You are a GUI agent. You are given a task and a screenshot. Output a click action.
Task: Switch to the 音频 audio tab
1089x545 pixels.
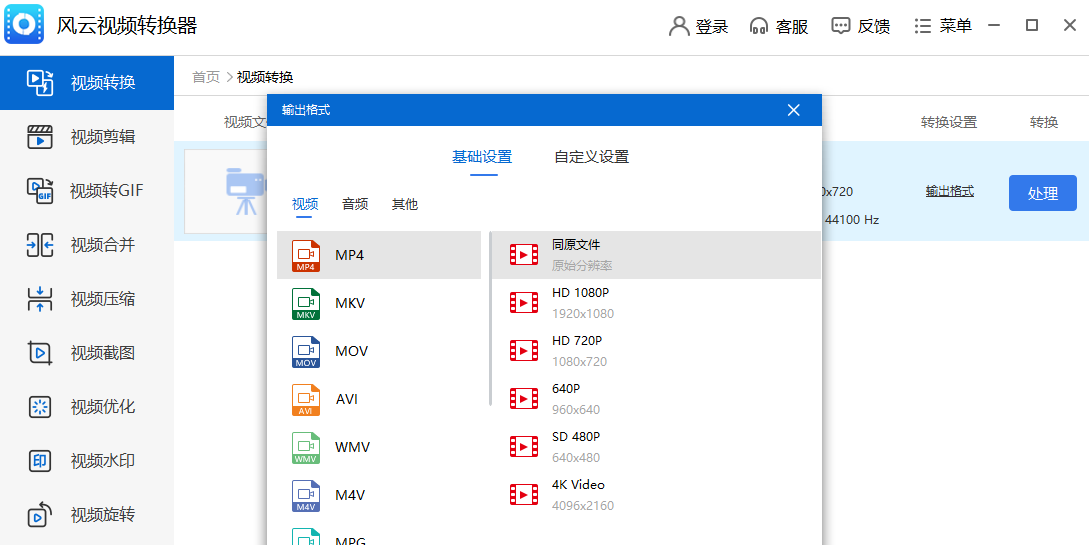coord(355,204)
